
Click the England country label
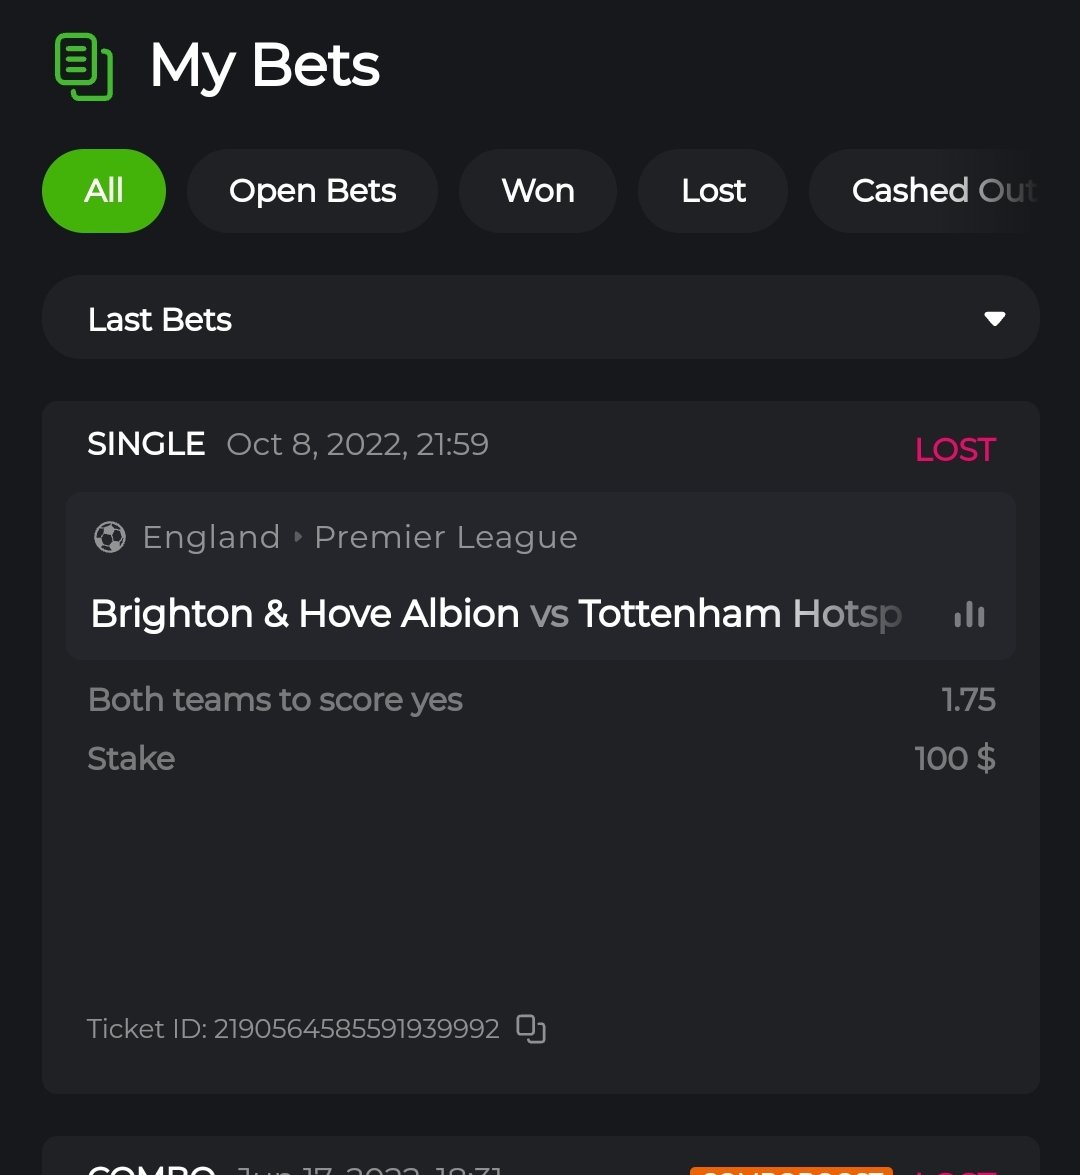[x=211, y=538]
